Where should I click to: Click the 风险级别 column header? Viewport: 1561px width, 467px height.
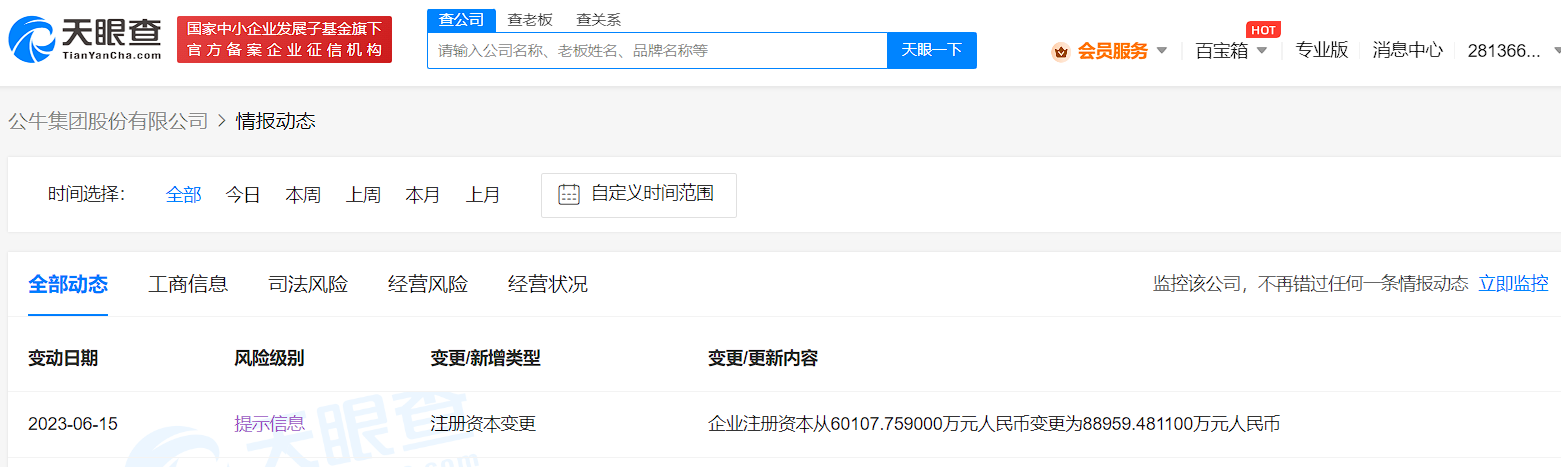[x=269, y=358]
